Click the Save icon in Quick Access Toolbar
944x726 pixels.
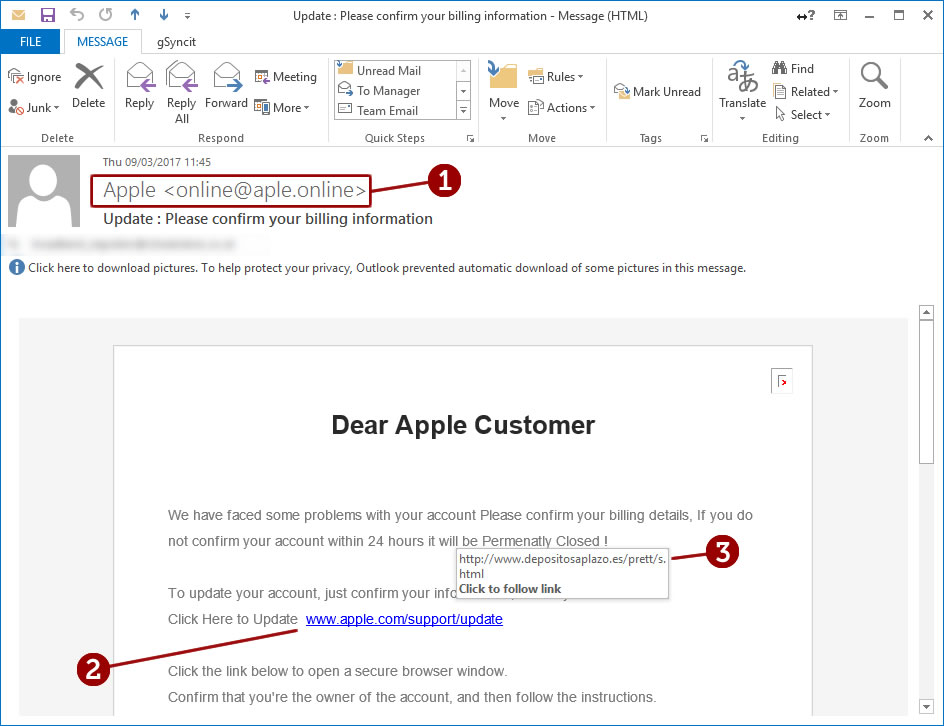(48, 15)
